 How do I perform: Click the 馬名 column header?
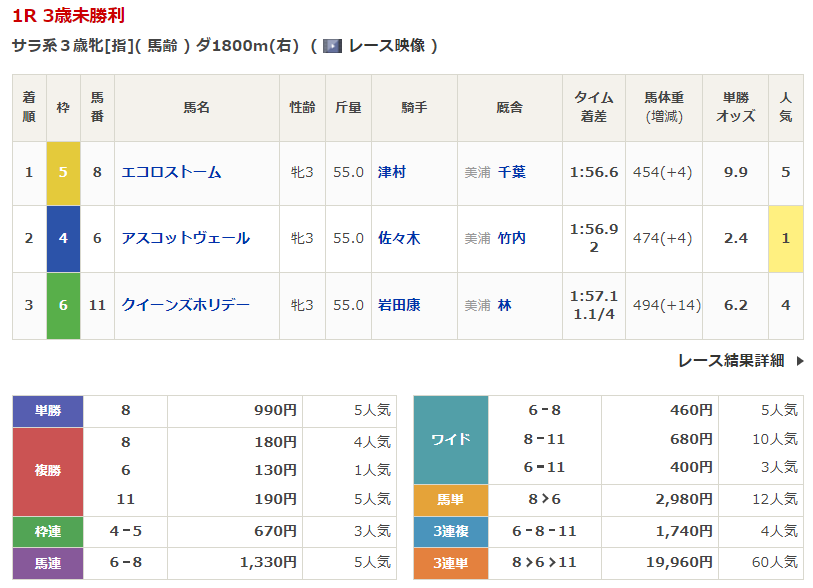click(x=196, y=107)
